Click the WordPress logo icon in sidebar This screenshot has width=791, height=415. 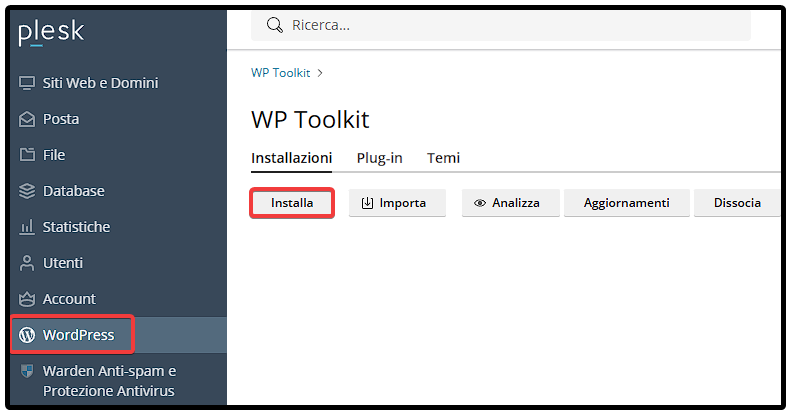27,335
